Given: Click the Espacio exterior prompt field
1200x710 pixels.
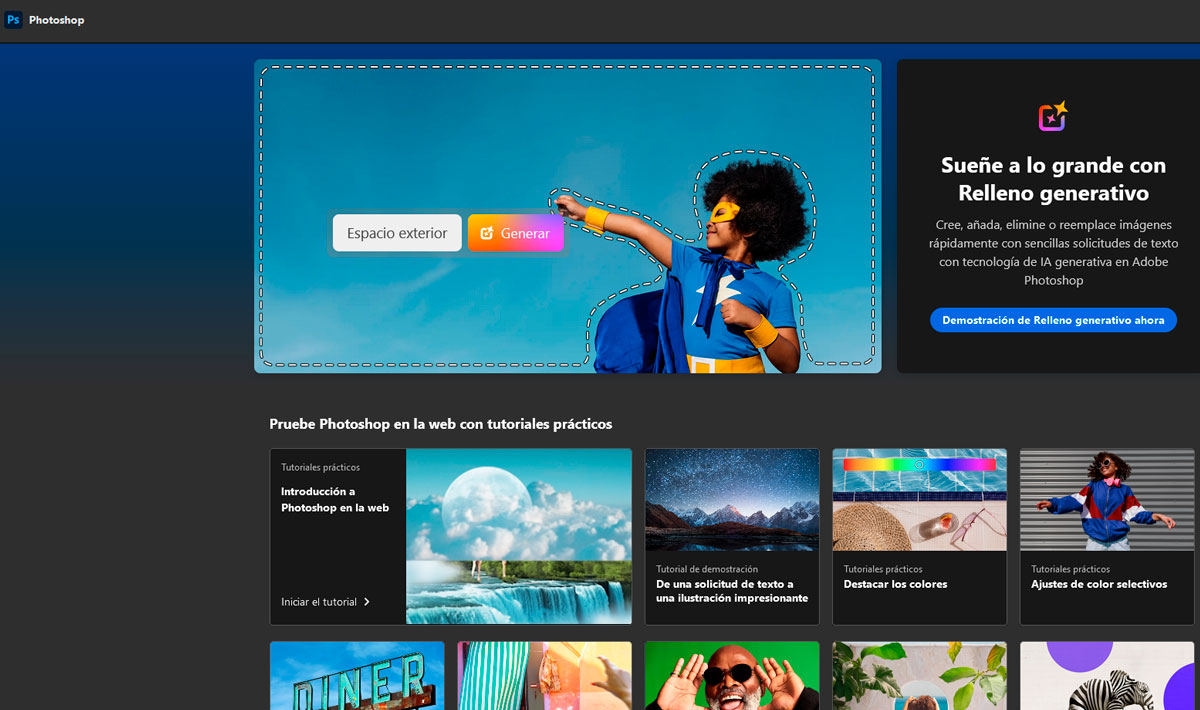Looking at the screenshot, I should coord(397,233).
